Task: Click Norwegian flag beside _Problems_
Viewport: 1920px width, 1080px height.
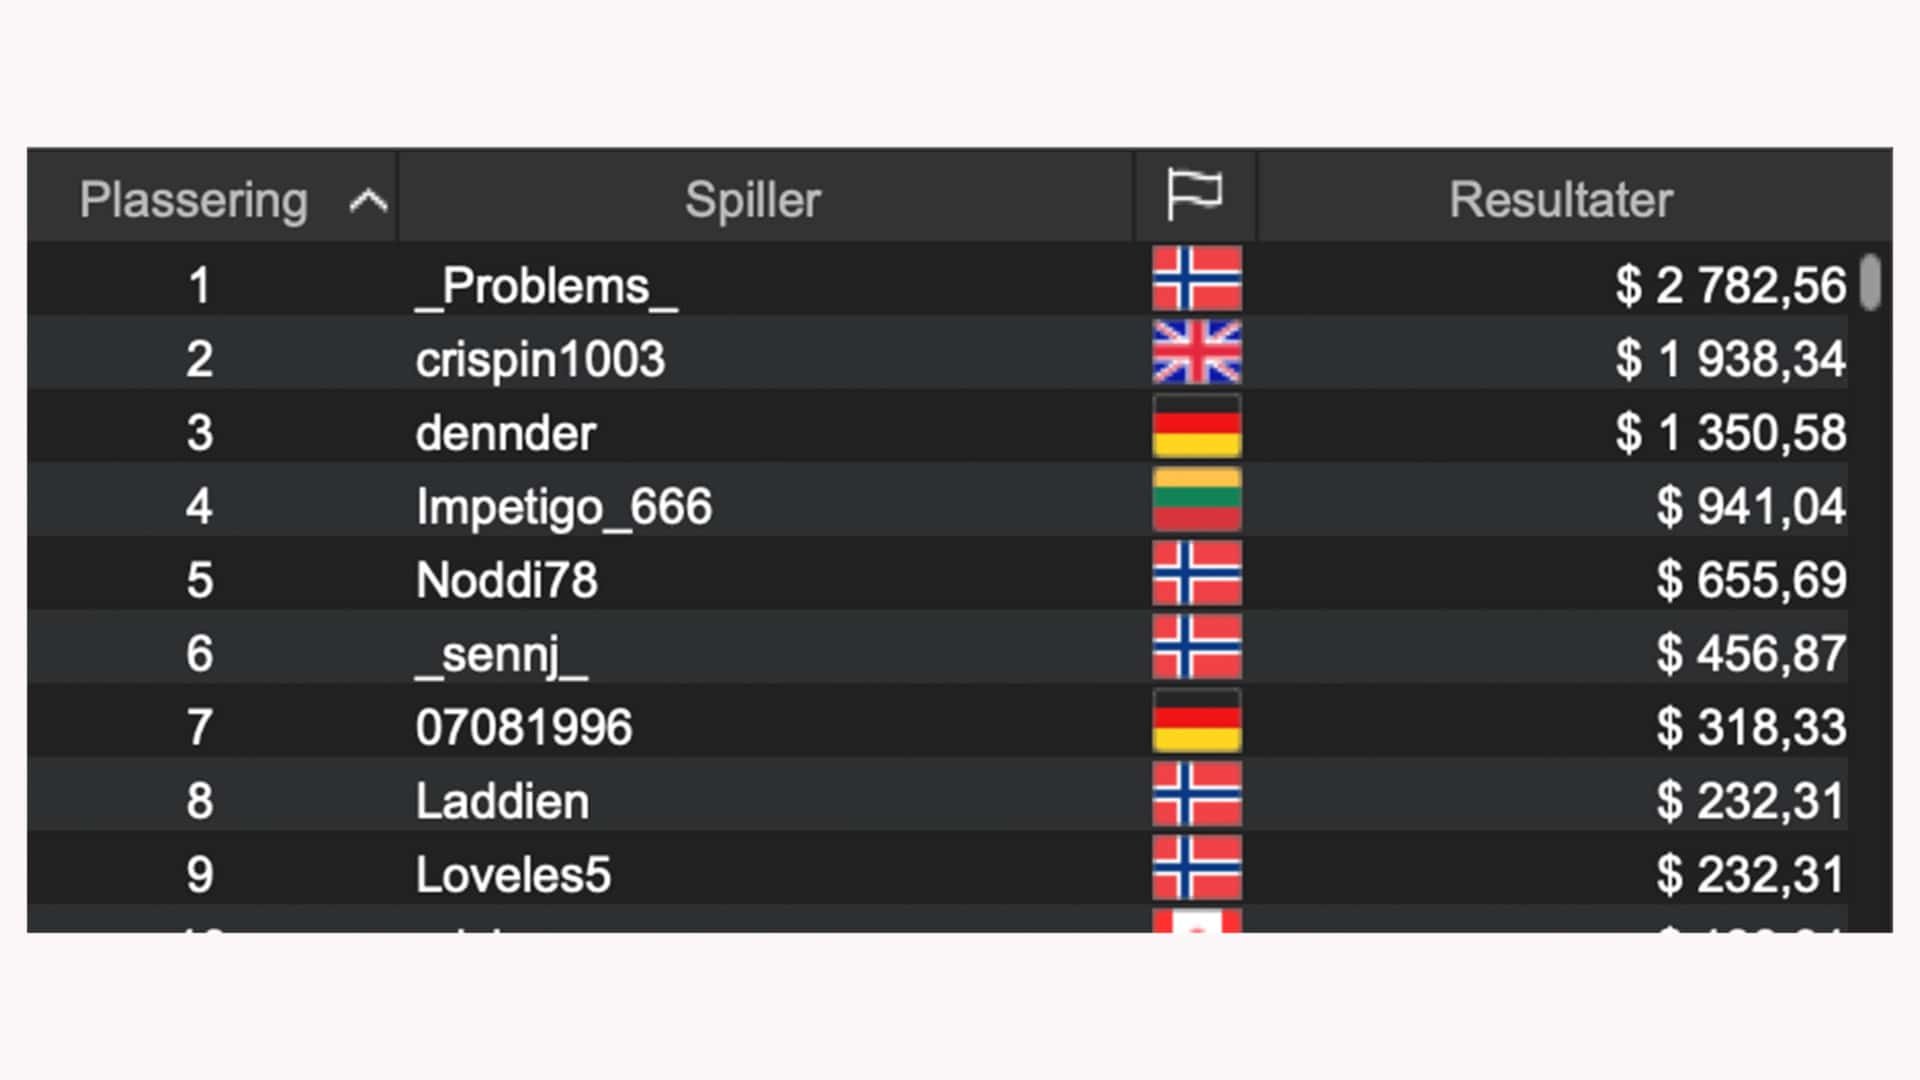Action: pos(1197,279)
